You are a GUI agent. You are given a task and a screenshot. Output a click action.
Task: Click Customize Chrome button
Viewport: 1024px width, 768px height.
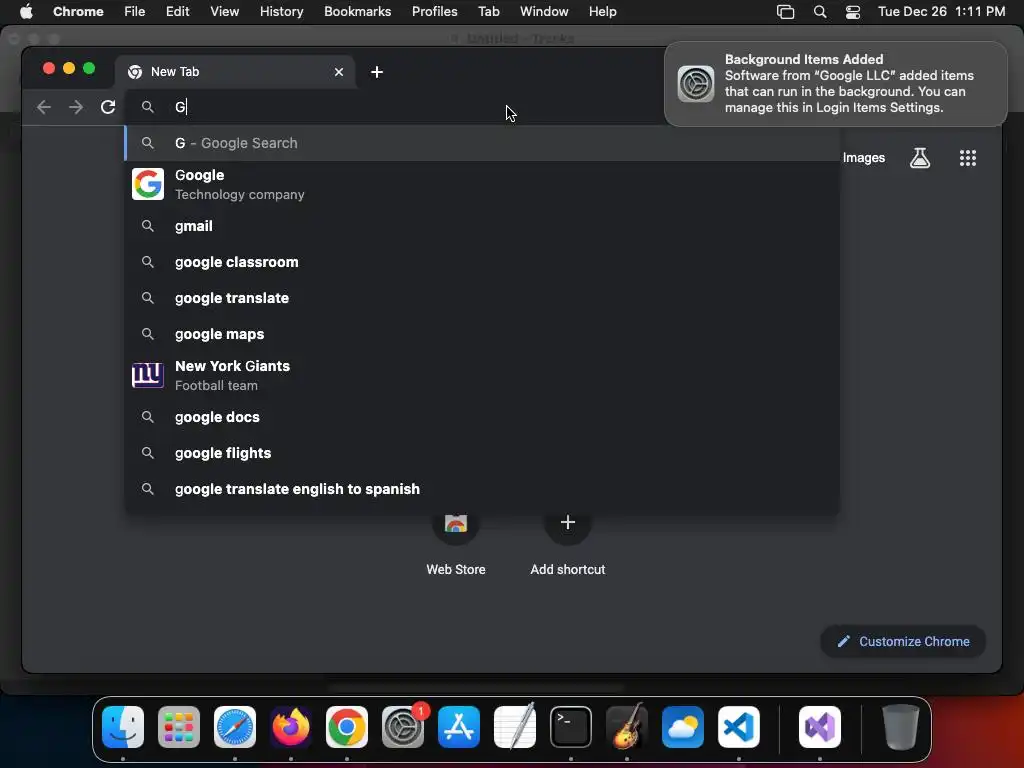click(903, 641)
